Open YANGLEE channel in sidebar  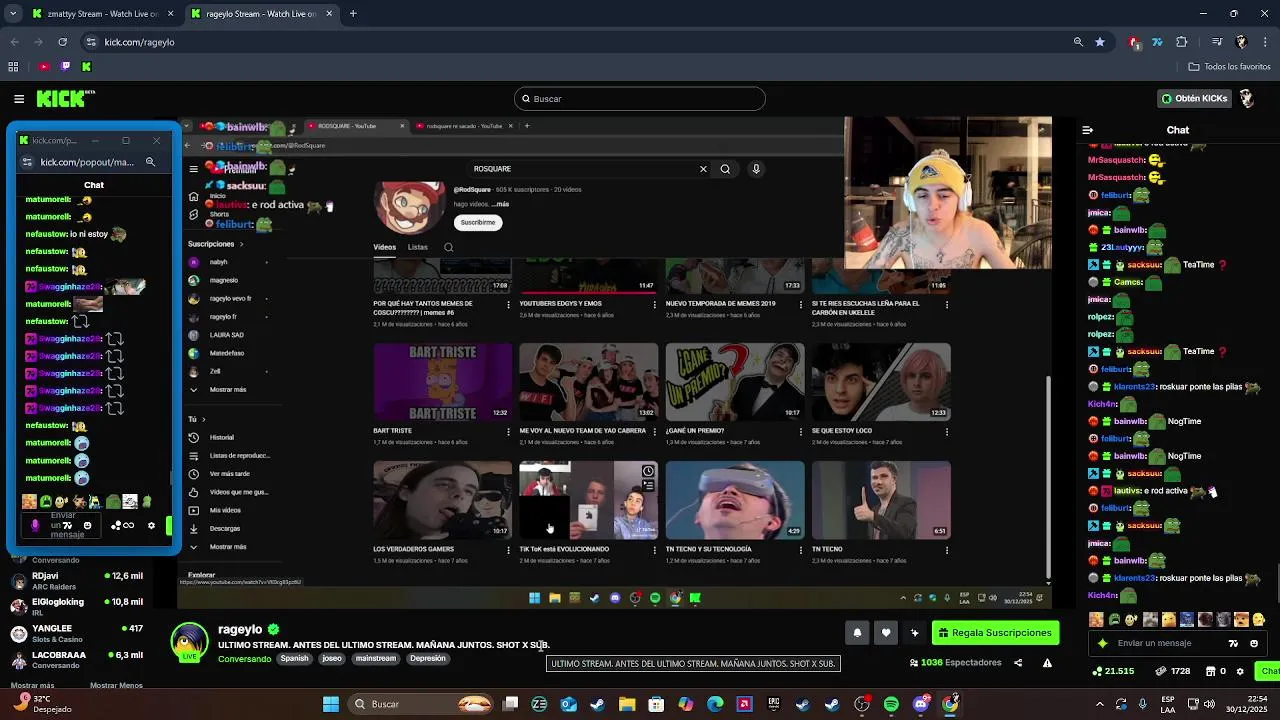click(x=76, y=633)
